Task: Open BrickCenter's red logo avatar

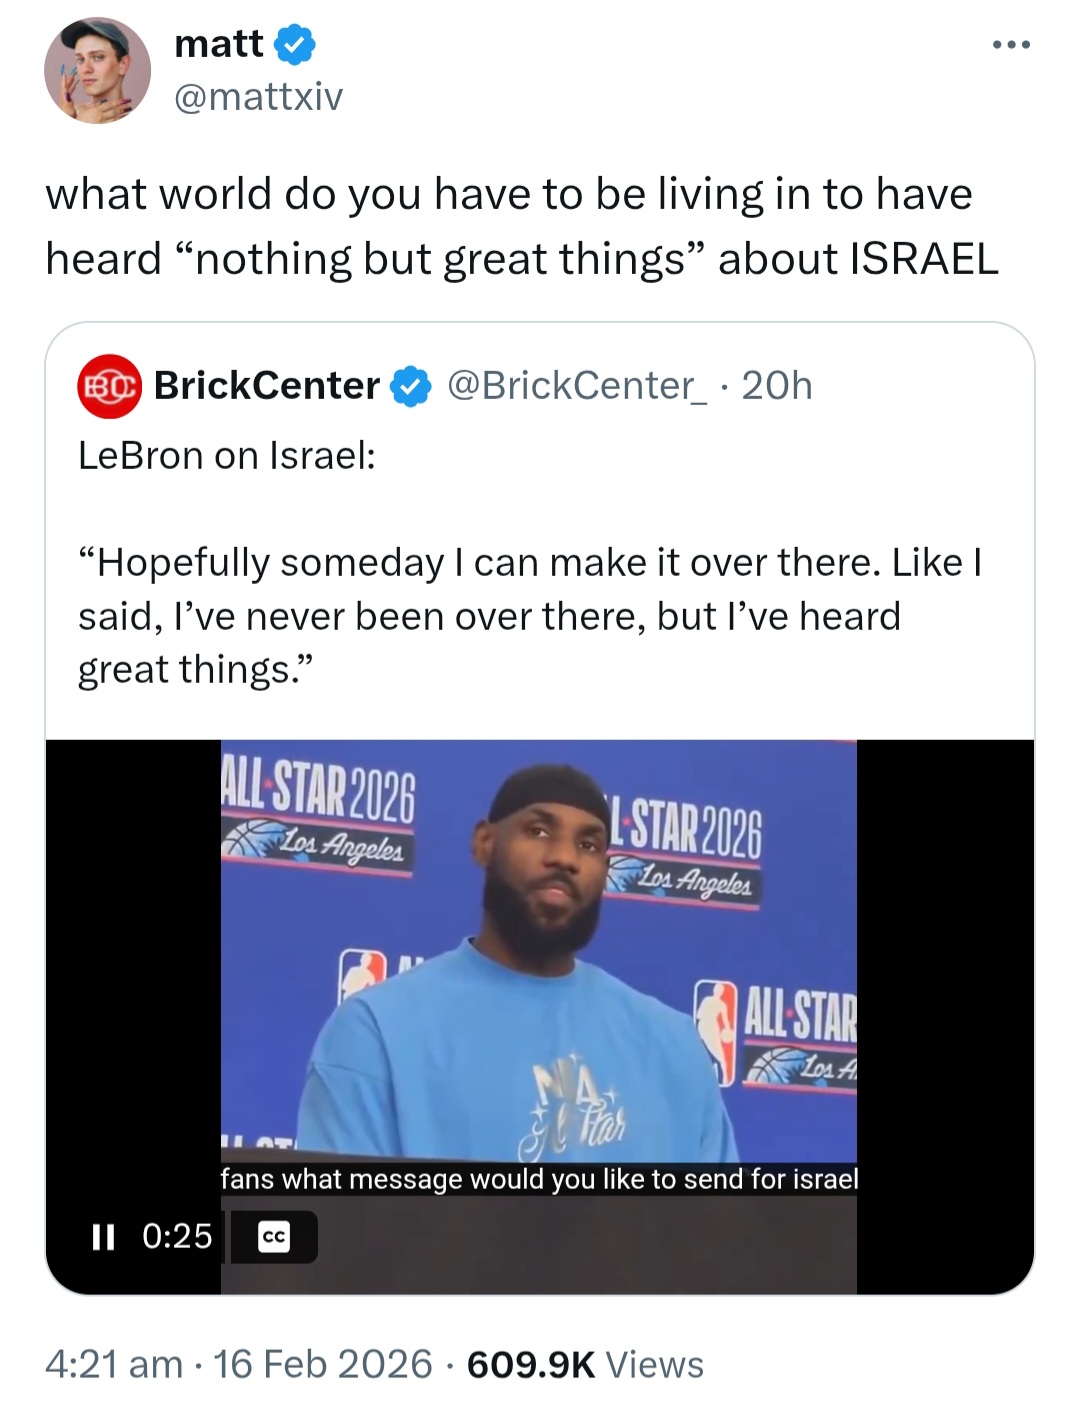Action: pos(109,386)
